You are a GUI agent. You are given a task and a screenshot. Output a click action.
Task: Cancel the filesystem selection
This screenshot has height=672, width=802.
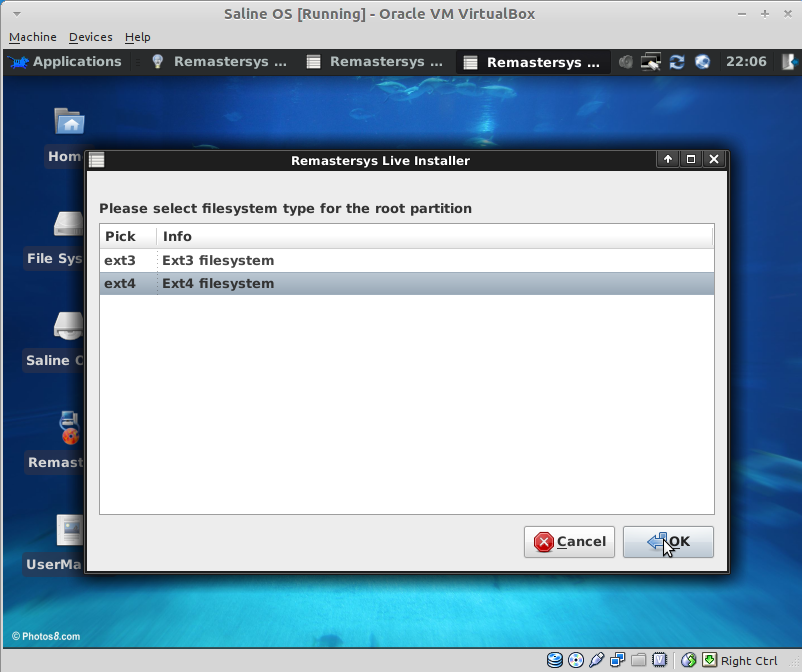pos(569,542)
